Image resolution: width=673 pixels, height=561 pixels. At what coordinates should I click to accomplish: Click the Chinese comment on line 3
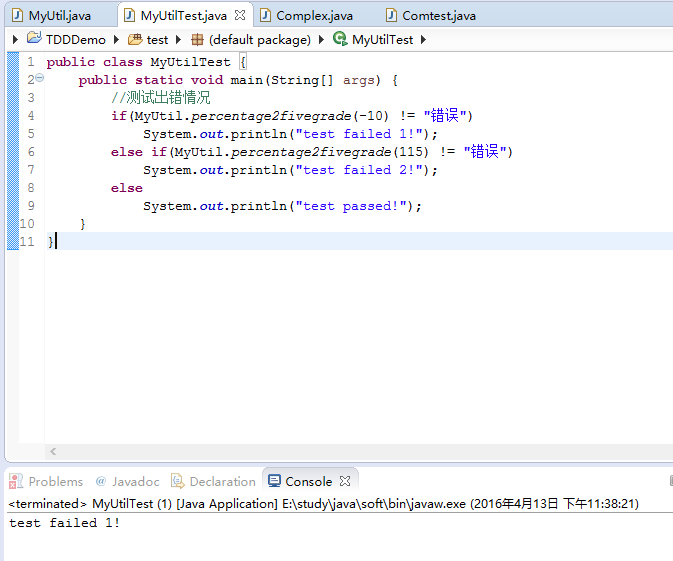coord(161,97)
